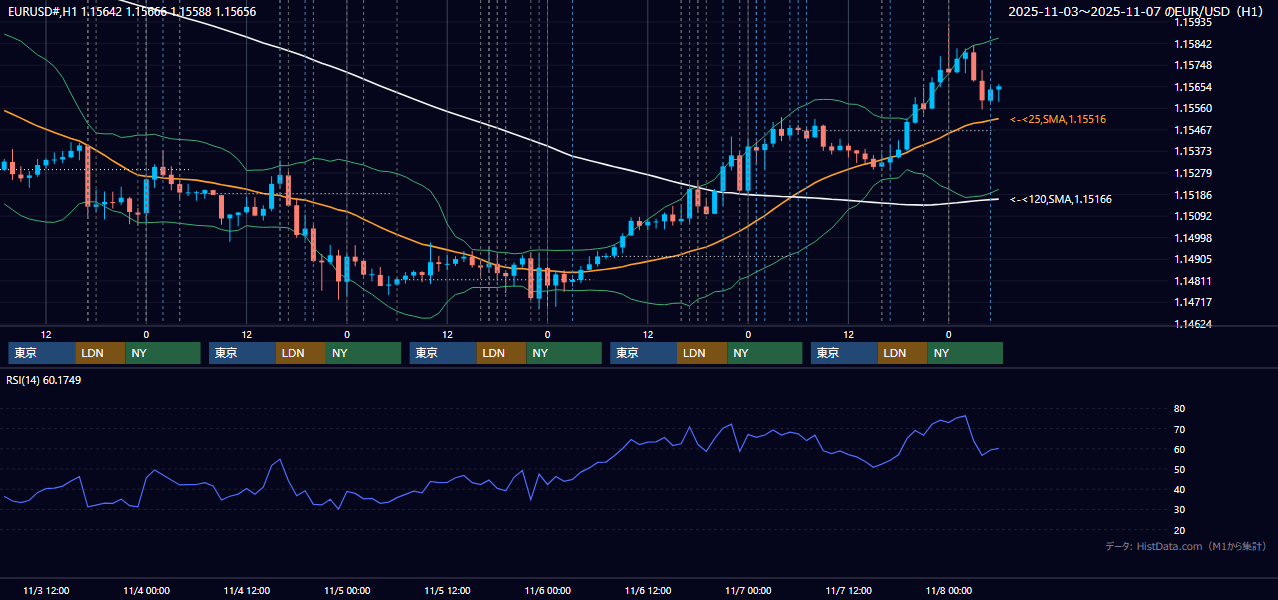The image size is (1278, 600).
Task: Click price axis value 1.15842
Action: click(1192, 44)
